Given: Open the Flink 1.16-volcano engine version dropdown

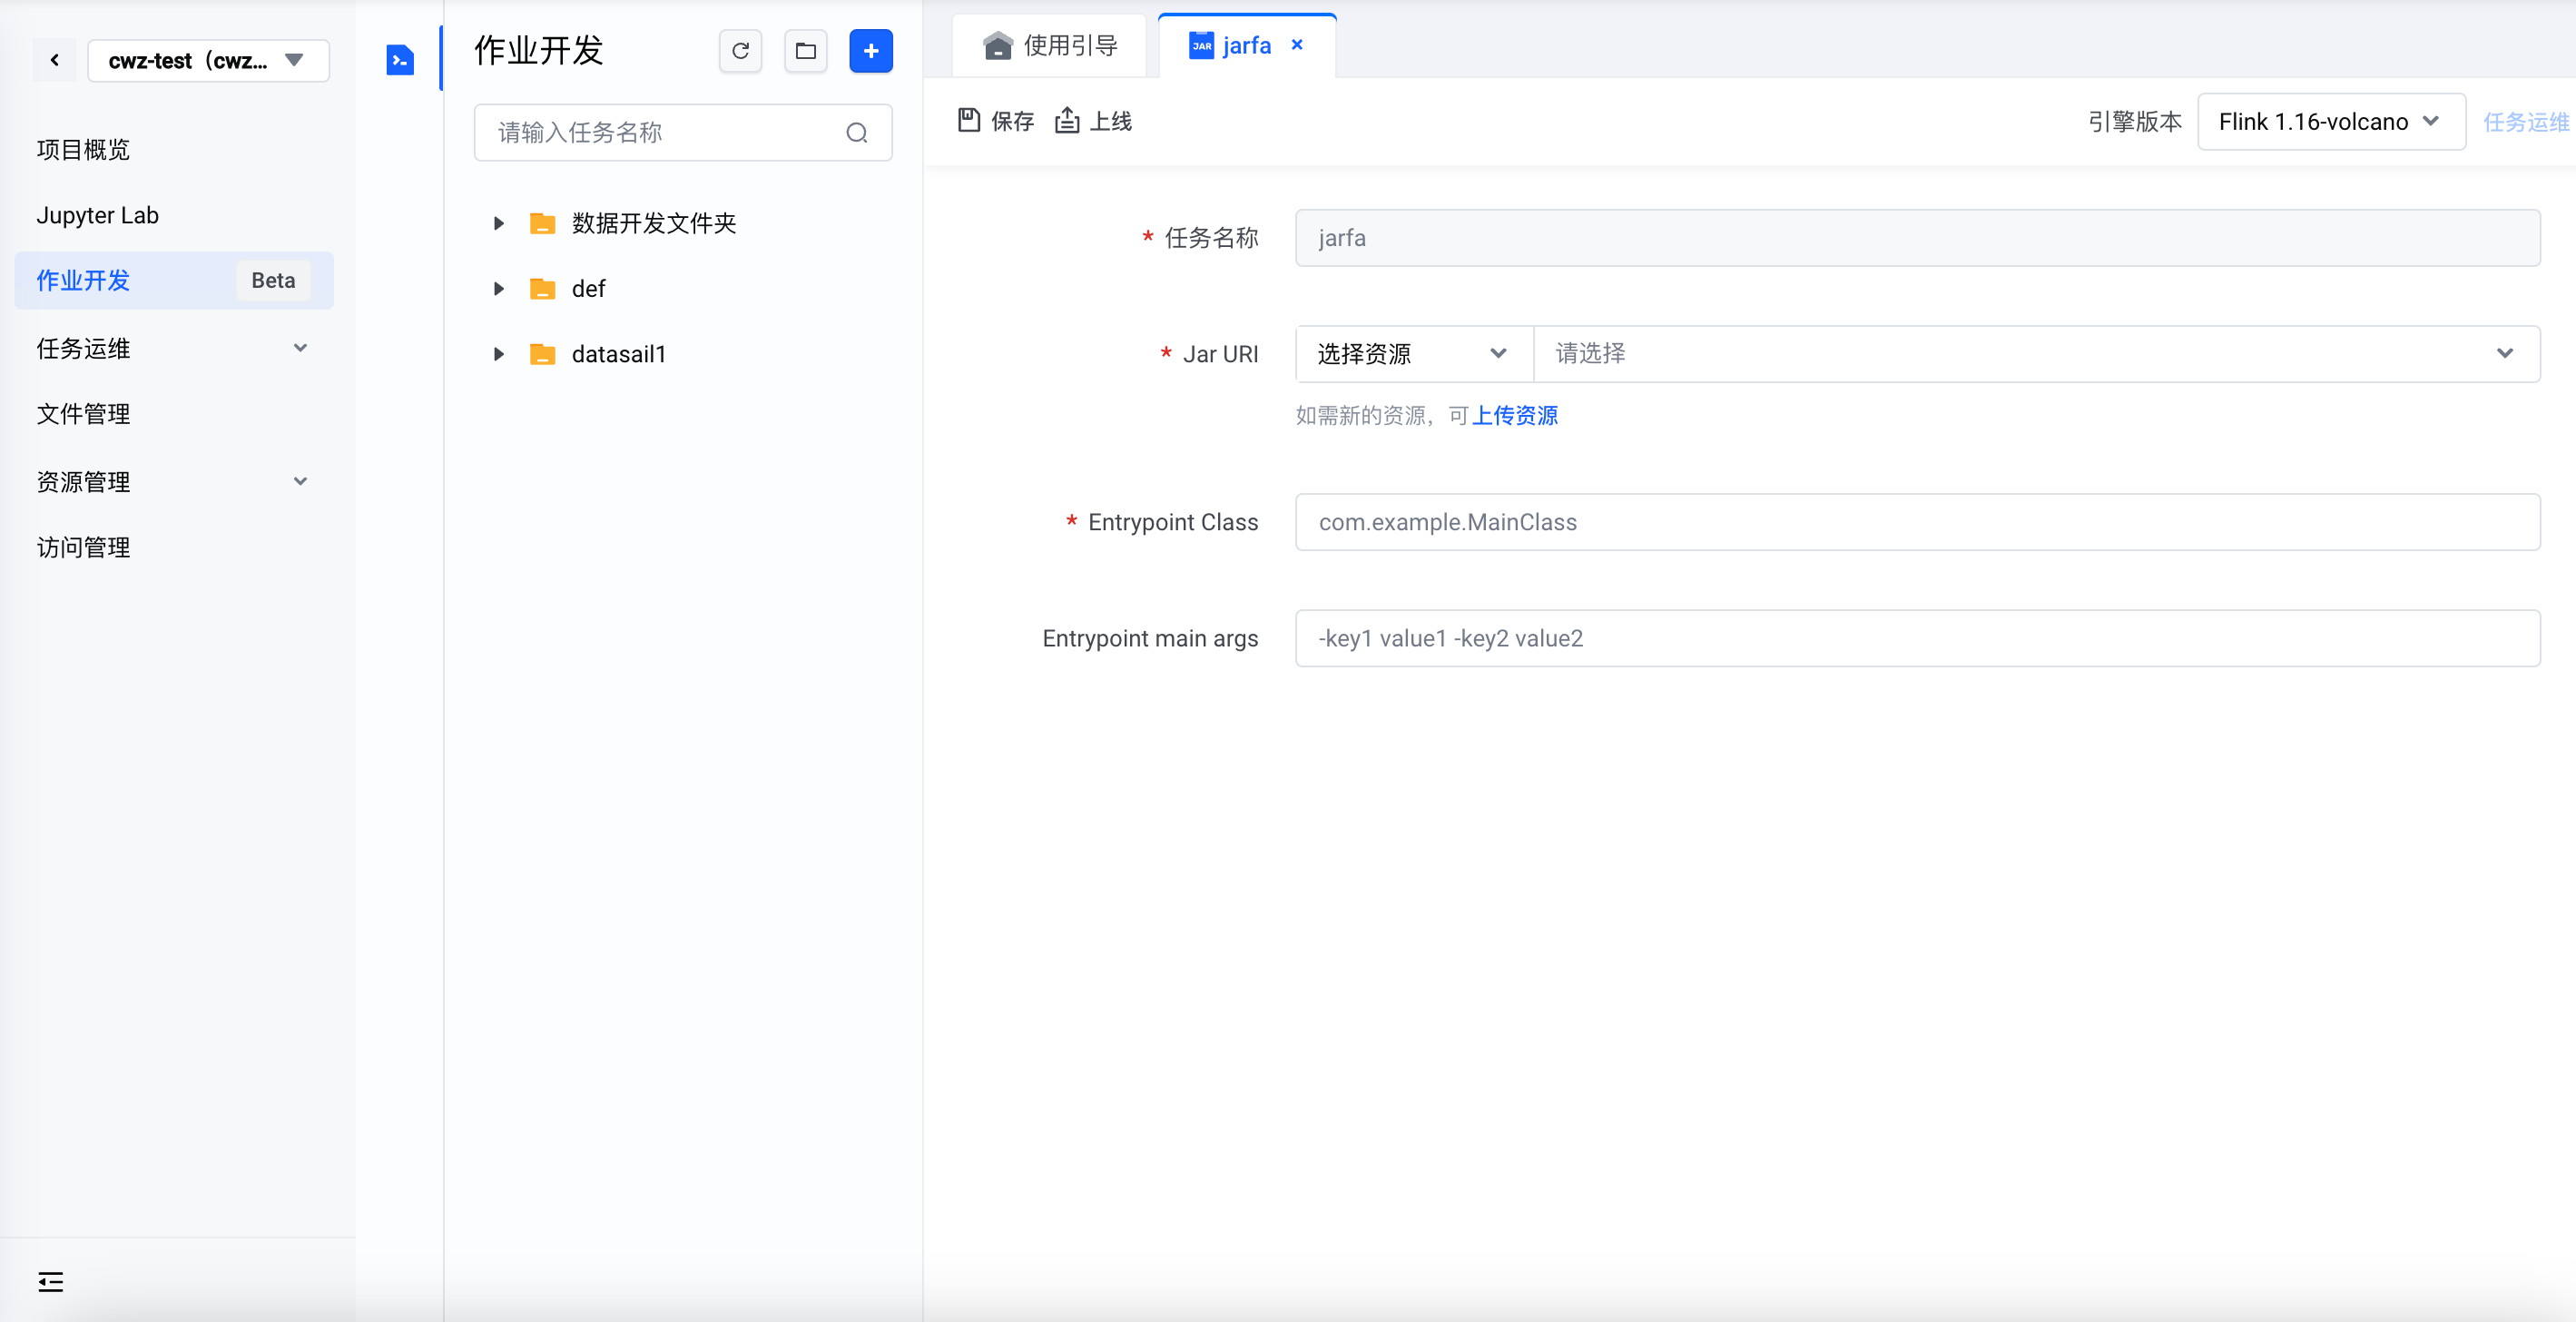Looking at the screenshot, I should pyautogui.click(x=2330, y=122).
